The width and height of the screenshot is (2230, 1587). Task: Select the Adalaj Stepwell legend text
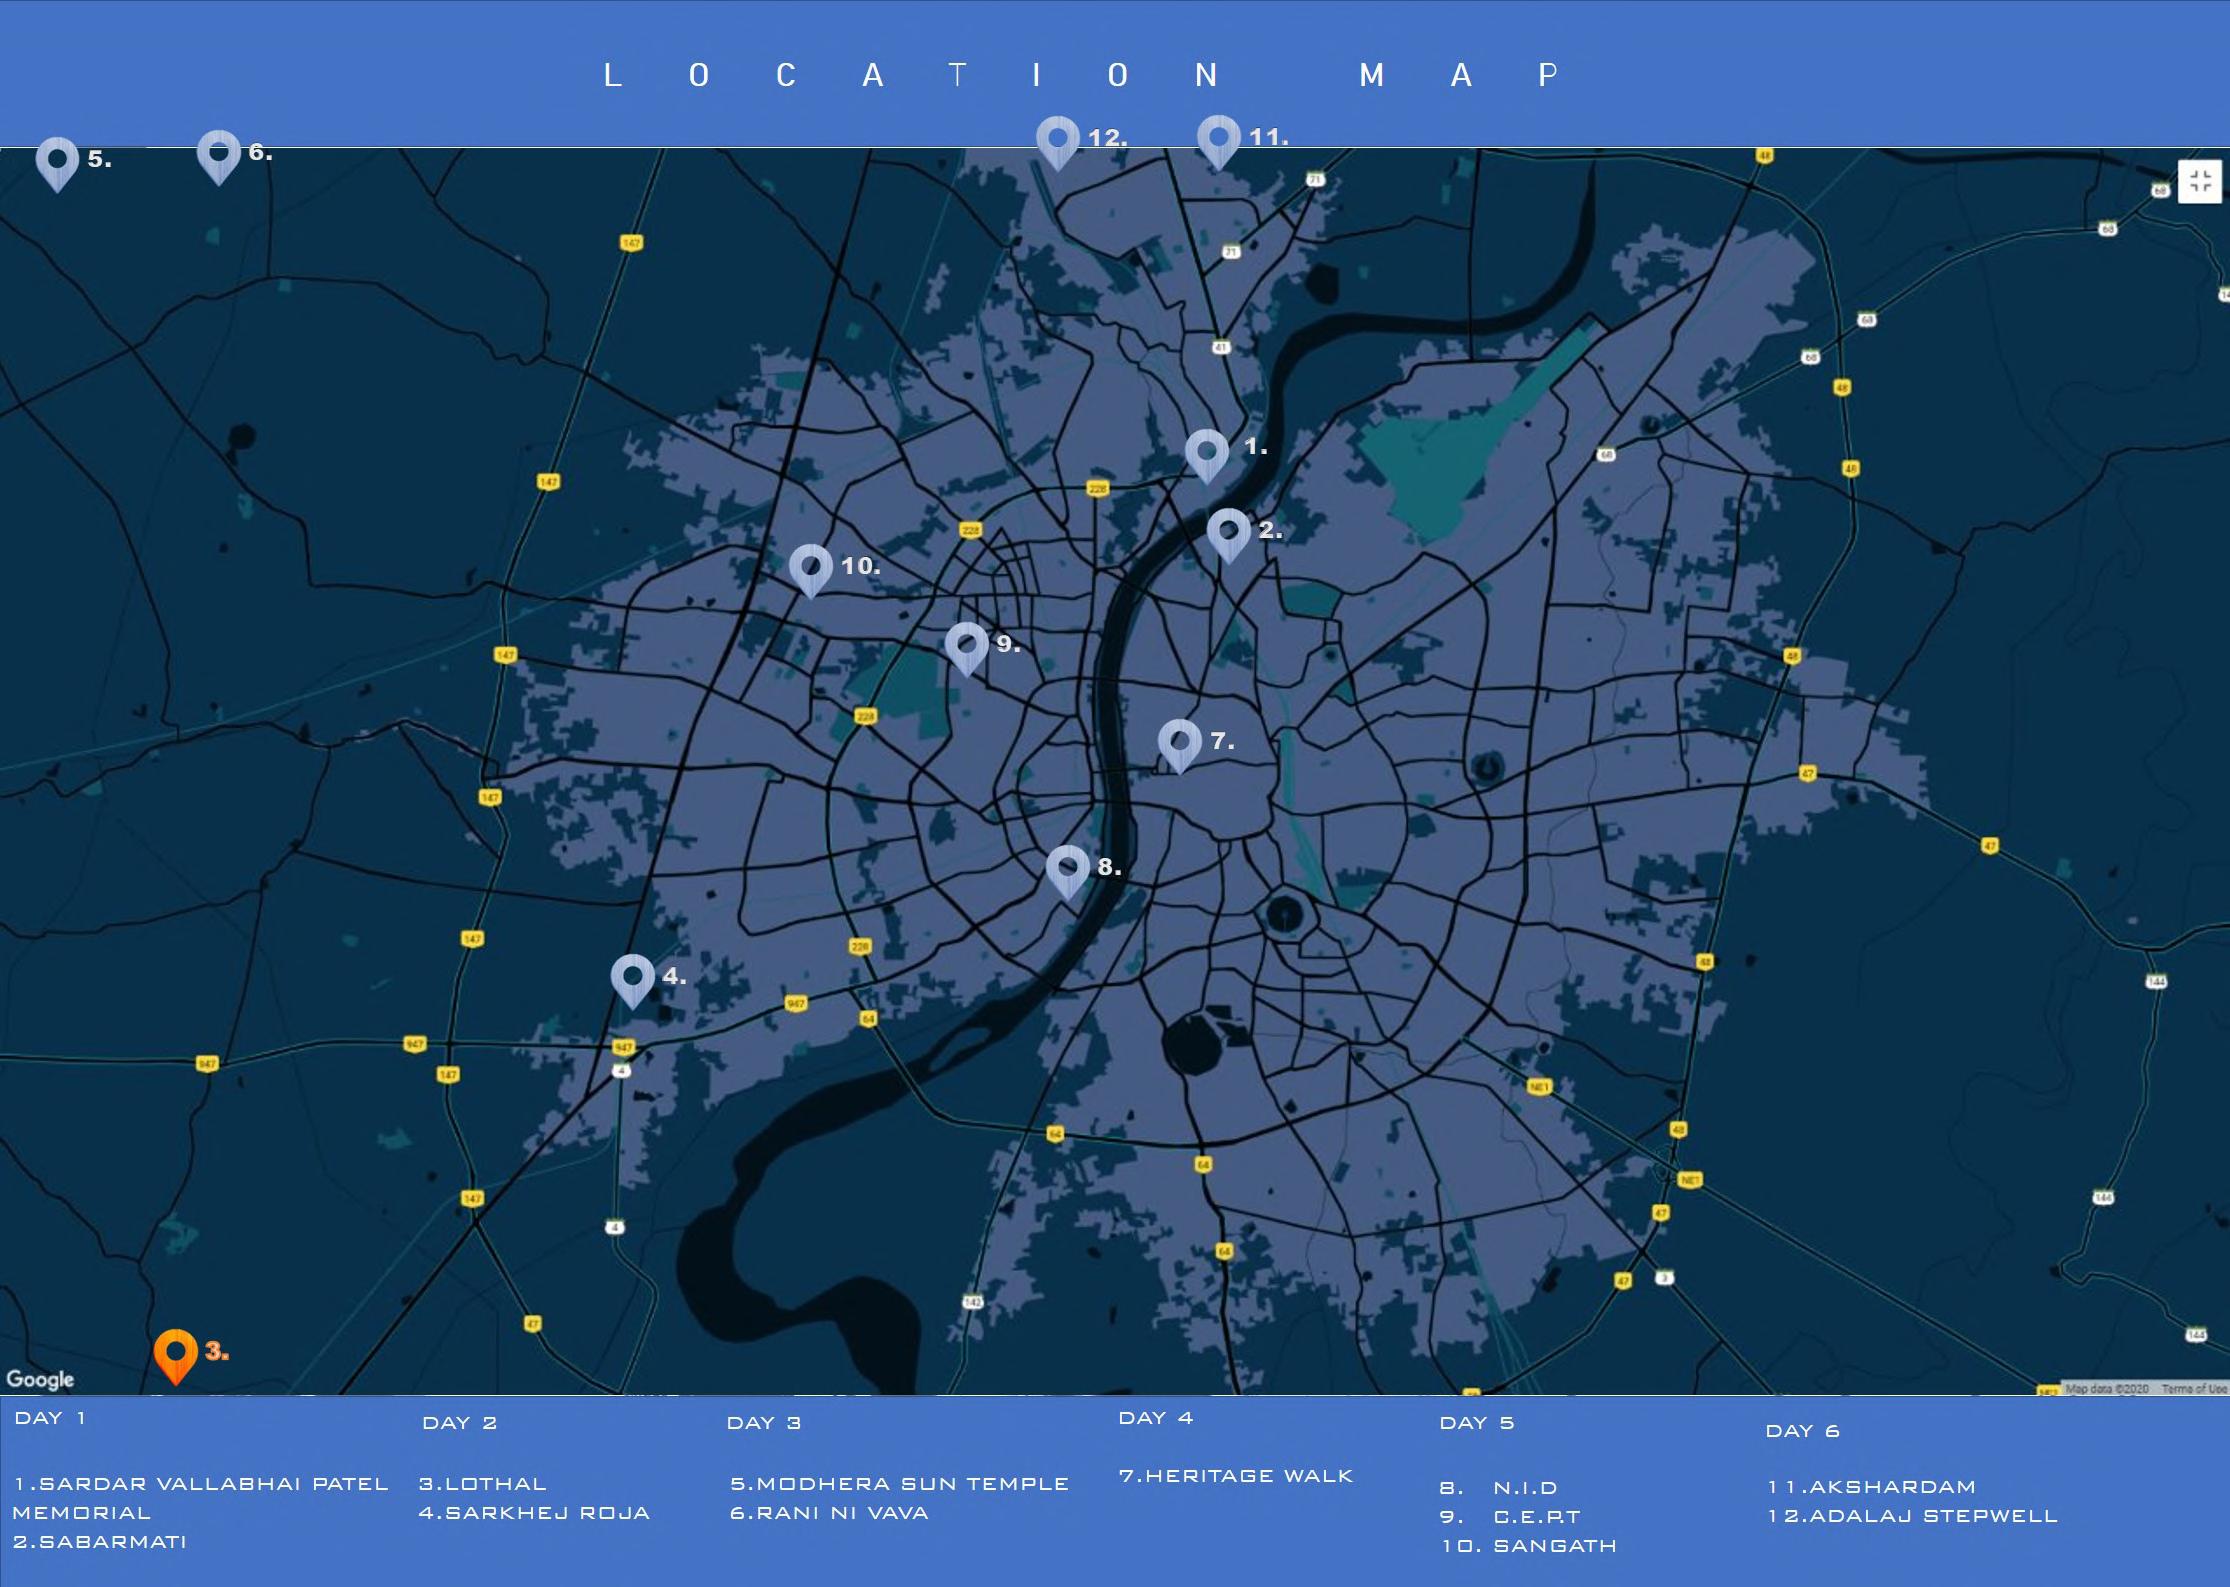(1913, 1516)
